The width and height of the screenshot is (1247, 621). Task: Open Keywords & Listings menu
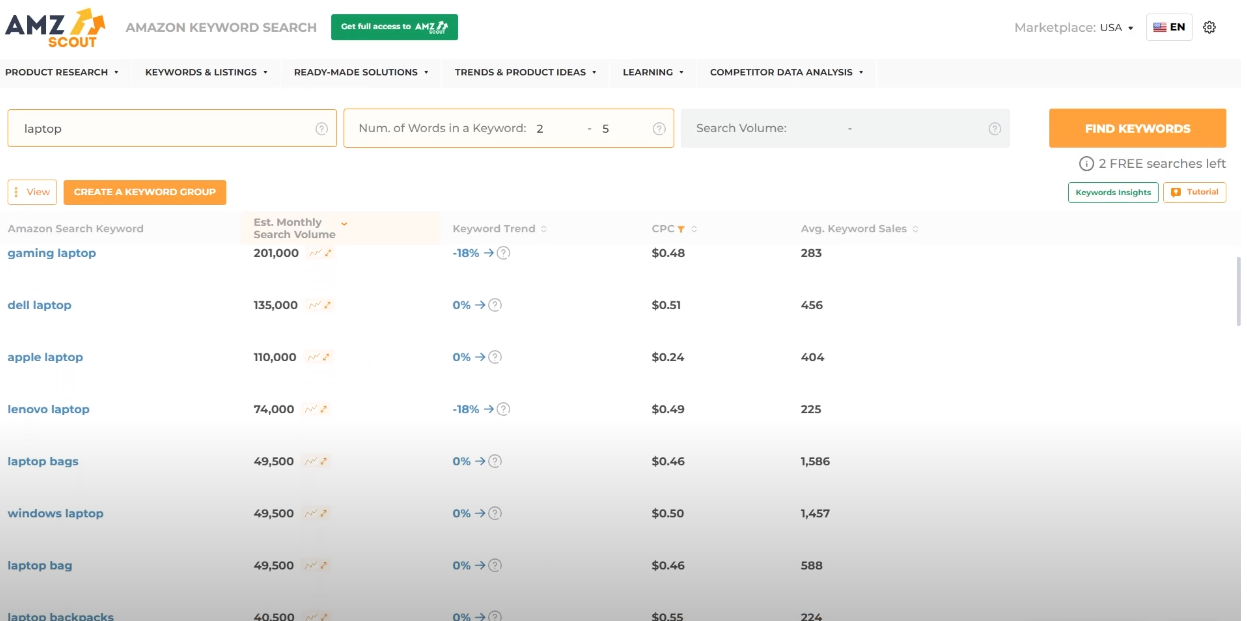206,72
